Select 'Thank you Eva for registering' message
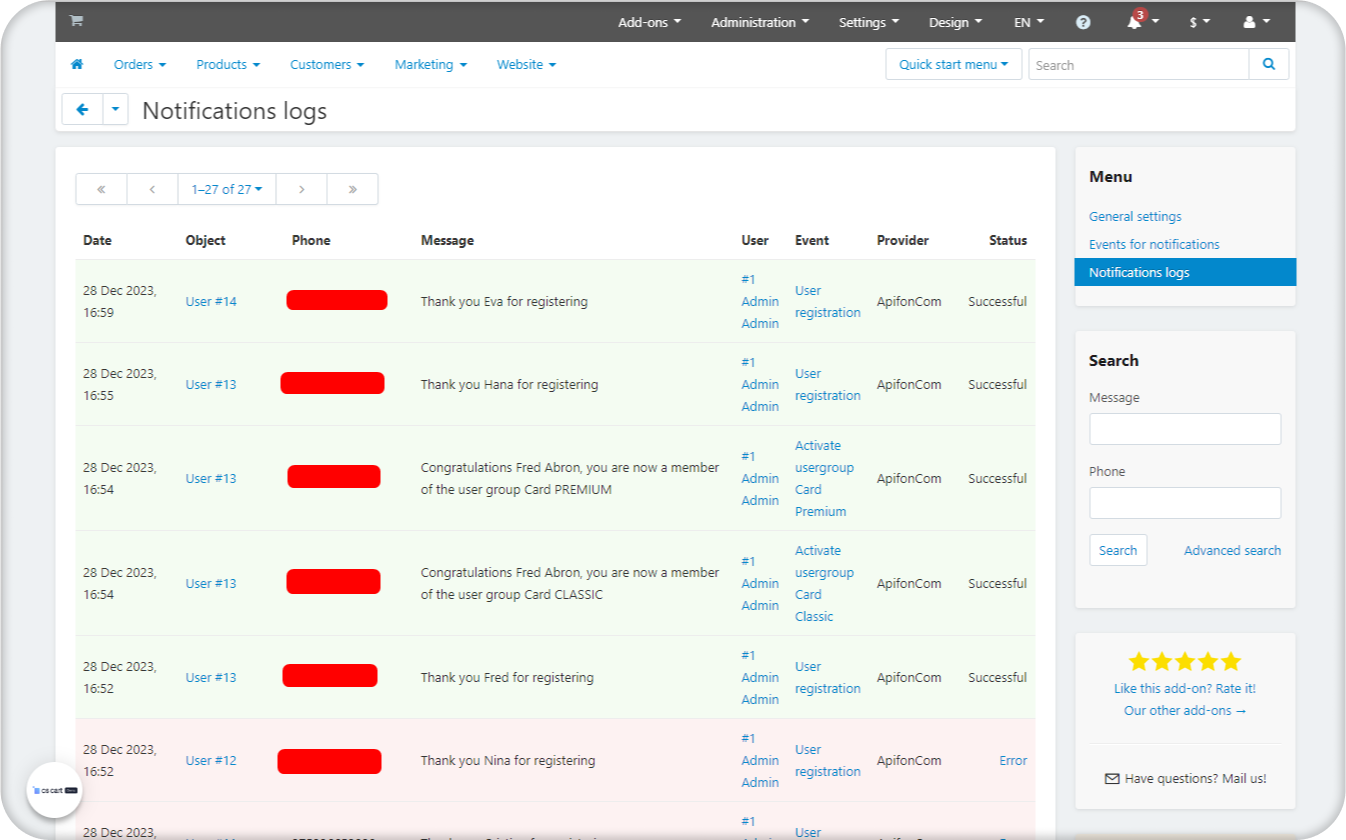This screenshot has height=840, width=1346. (504, 301)
